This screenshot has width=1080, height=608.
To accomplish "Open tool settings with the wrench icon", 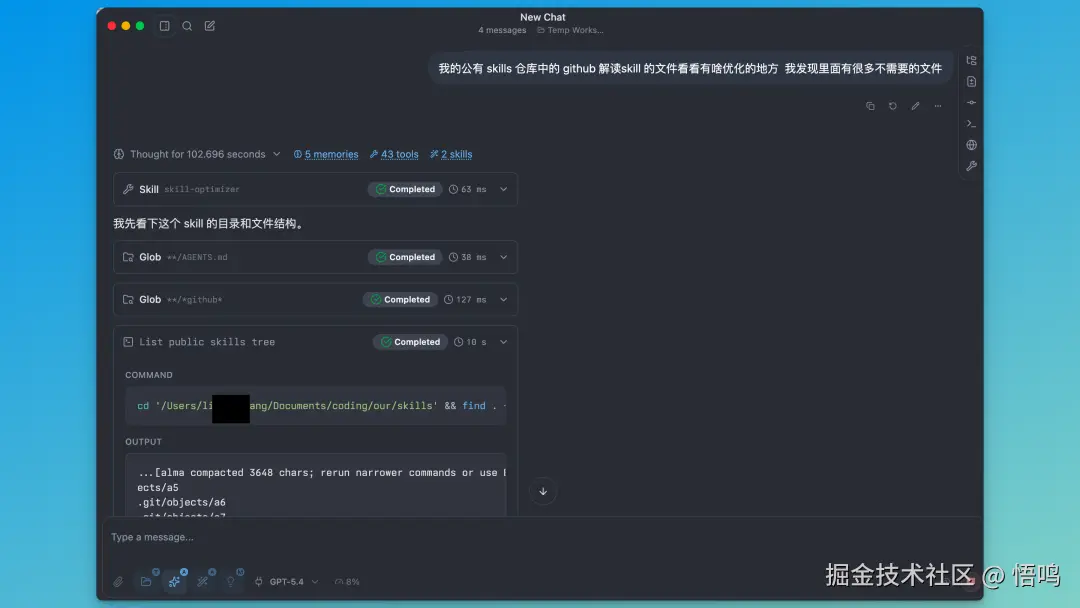I will 970,166.
